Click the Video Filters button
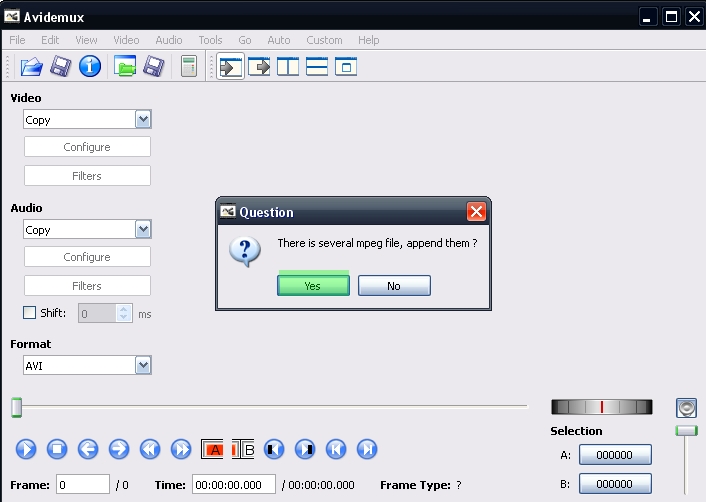This screenshot has height=502, width=706. pos(87,176)
